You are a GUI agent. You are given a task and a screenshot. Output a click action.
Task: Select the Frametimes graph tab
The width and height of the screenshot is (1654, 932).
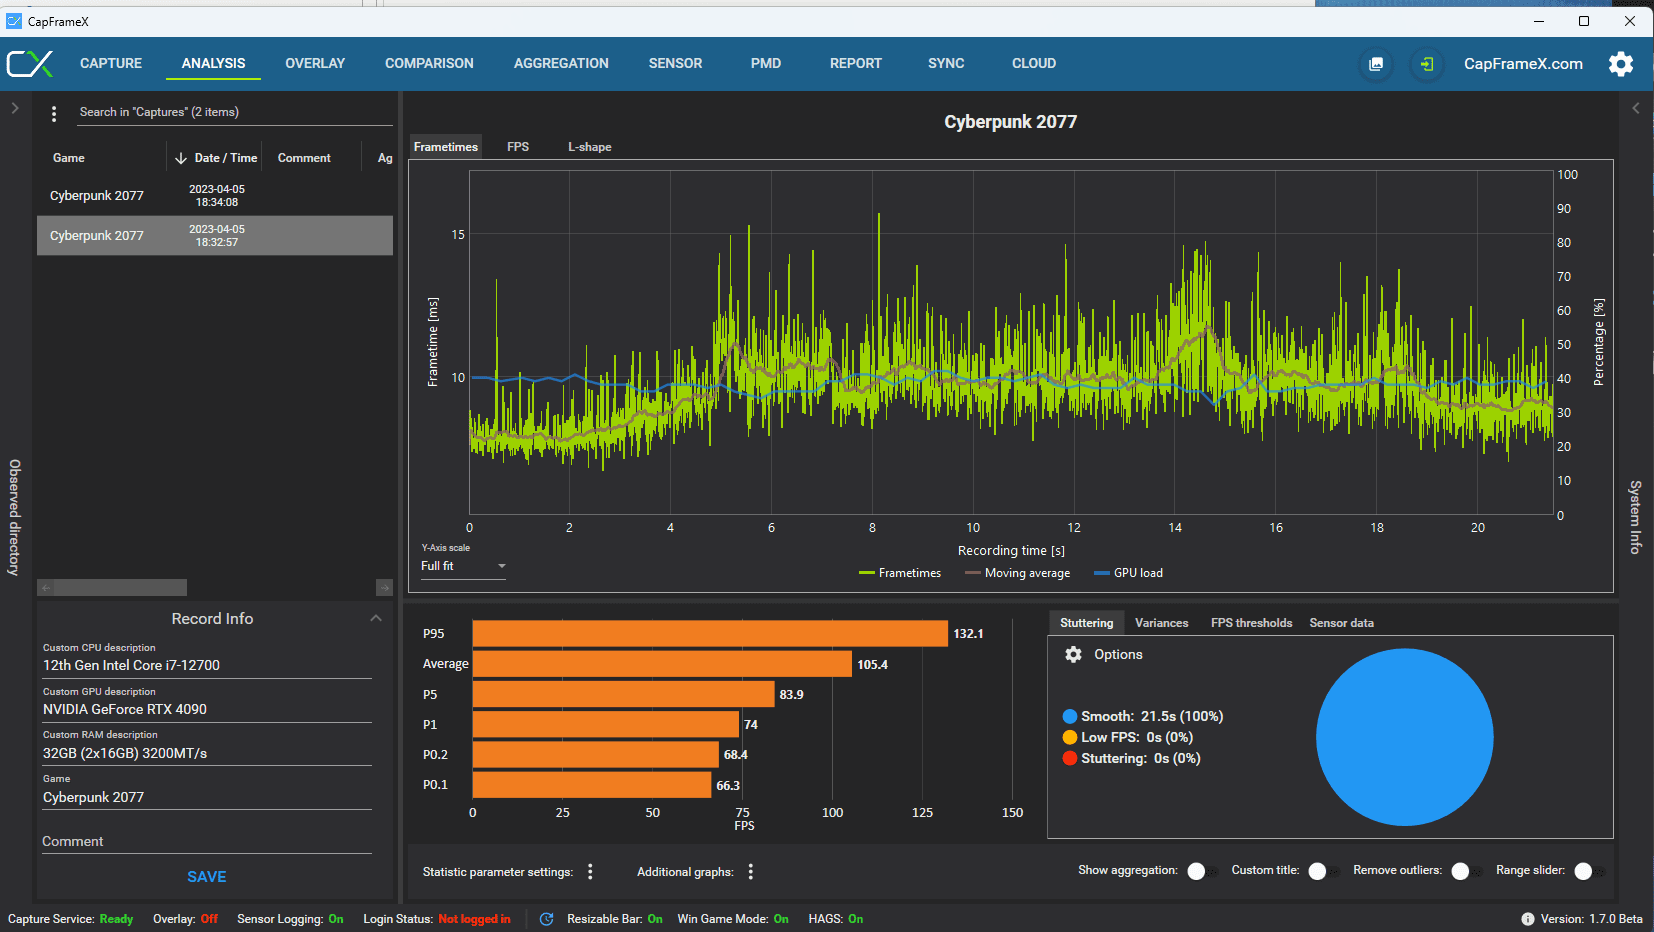click(446, 147)
